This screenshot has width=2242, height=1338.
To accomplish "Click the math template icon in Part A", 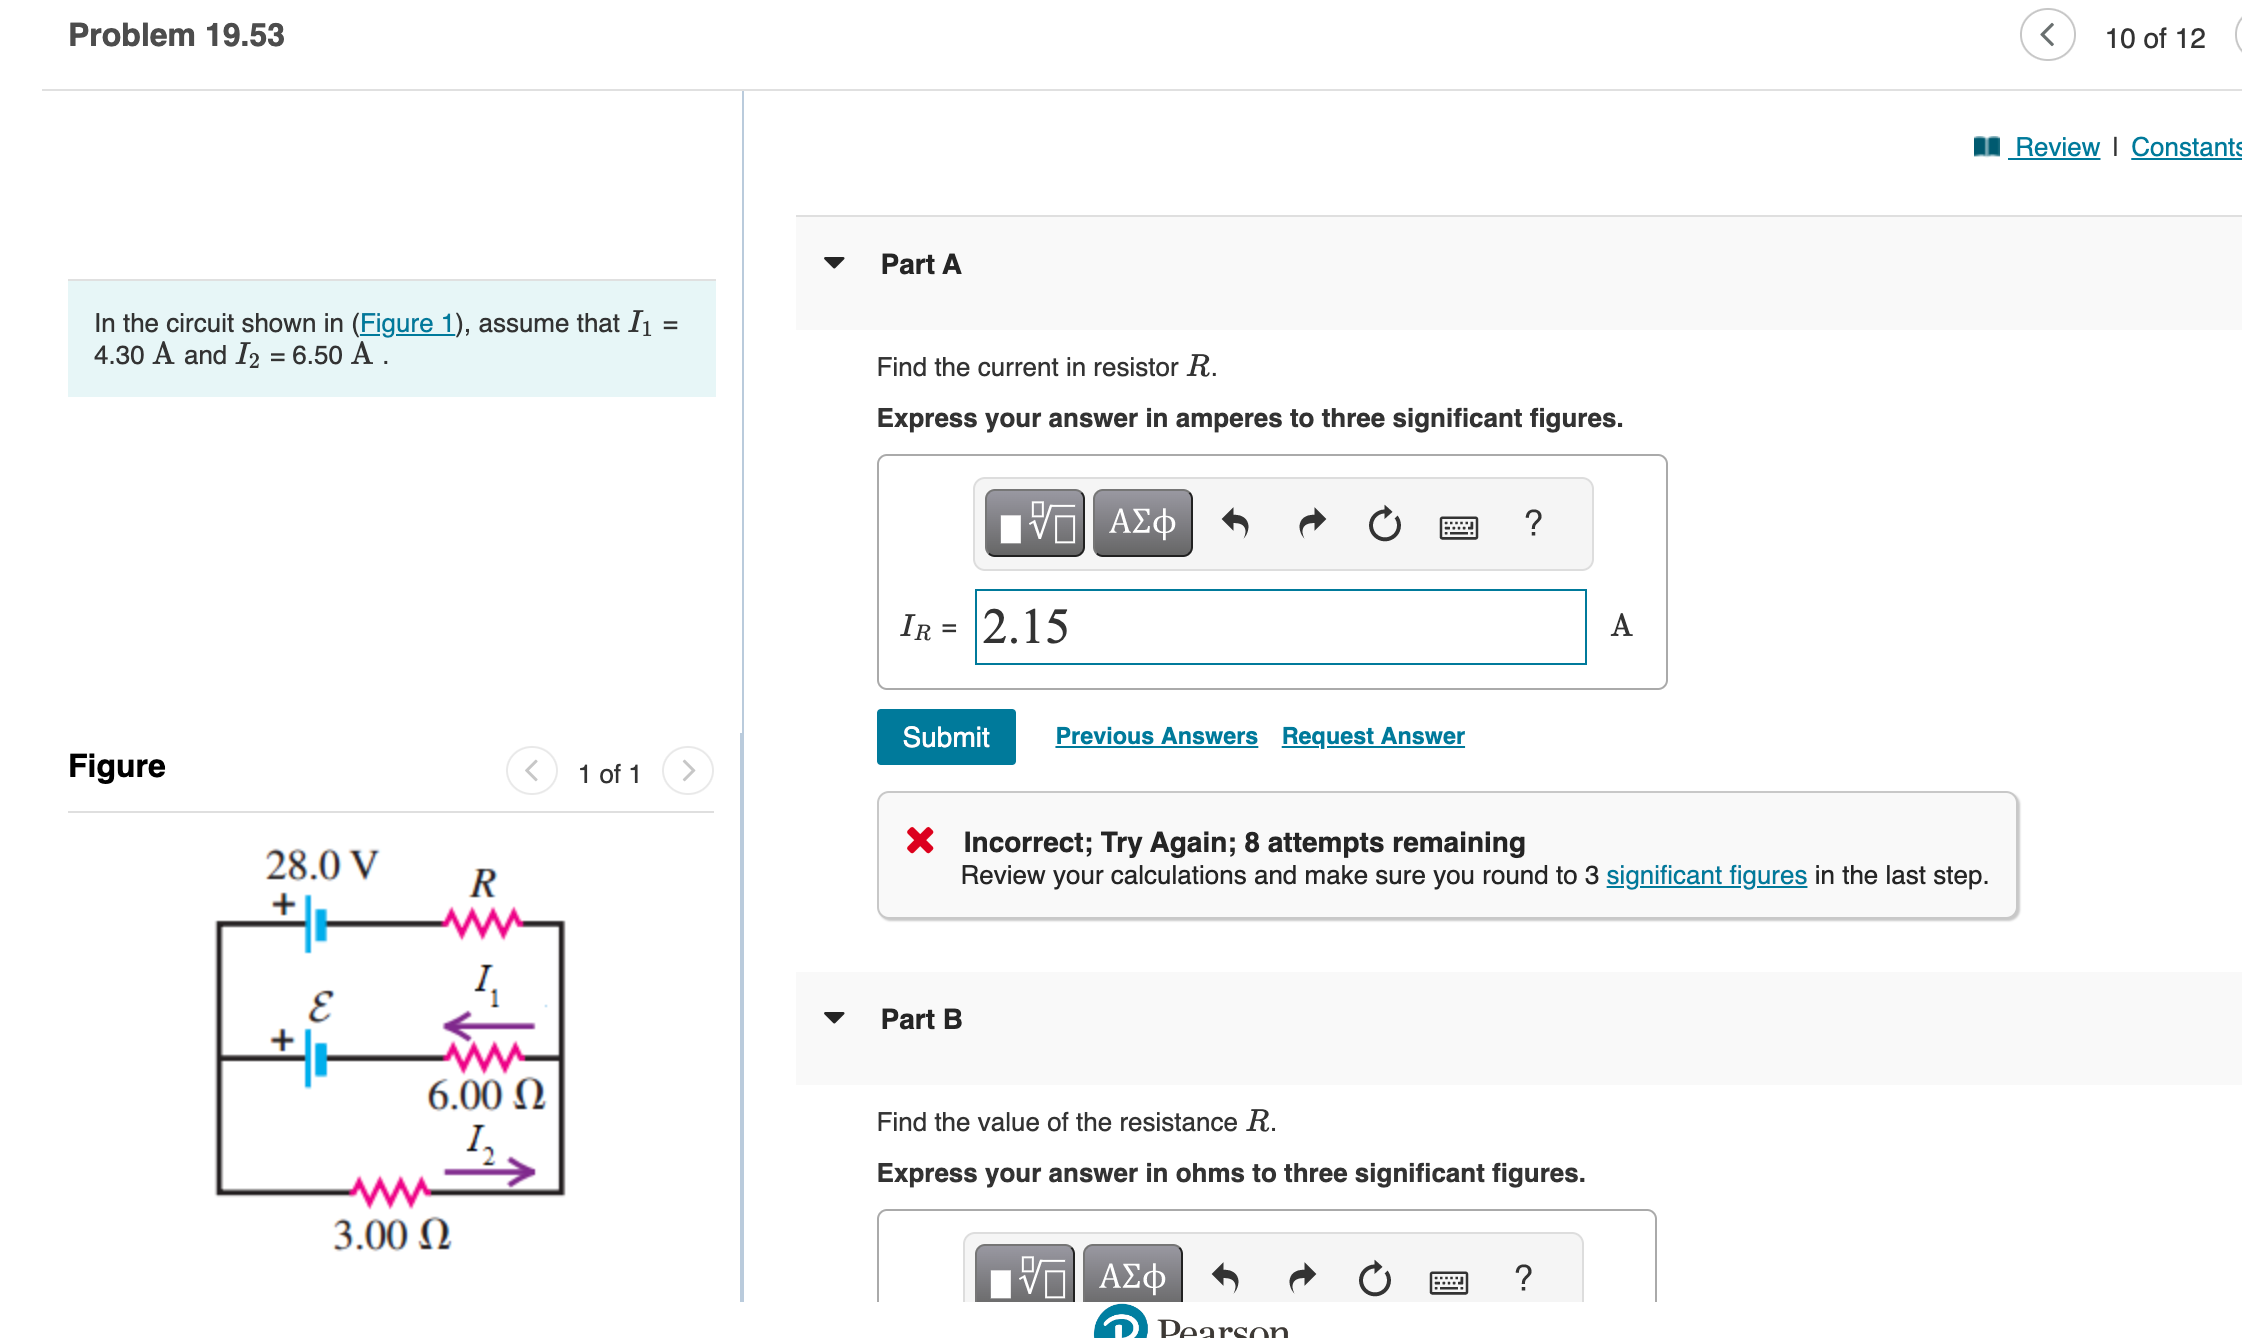I will (x=1034, y=523).
